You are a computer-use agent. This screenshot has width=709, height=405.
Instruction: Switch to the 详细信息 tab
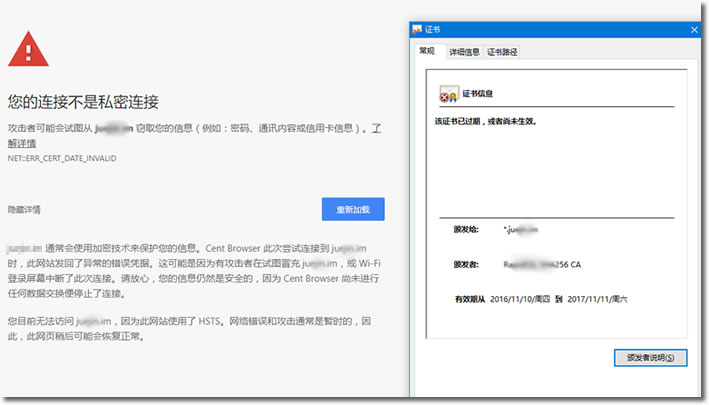coord(463,52)
